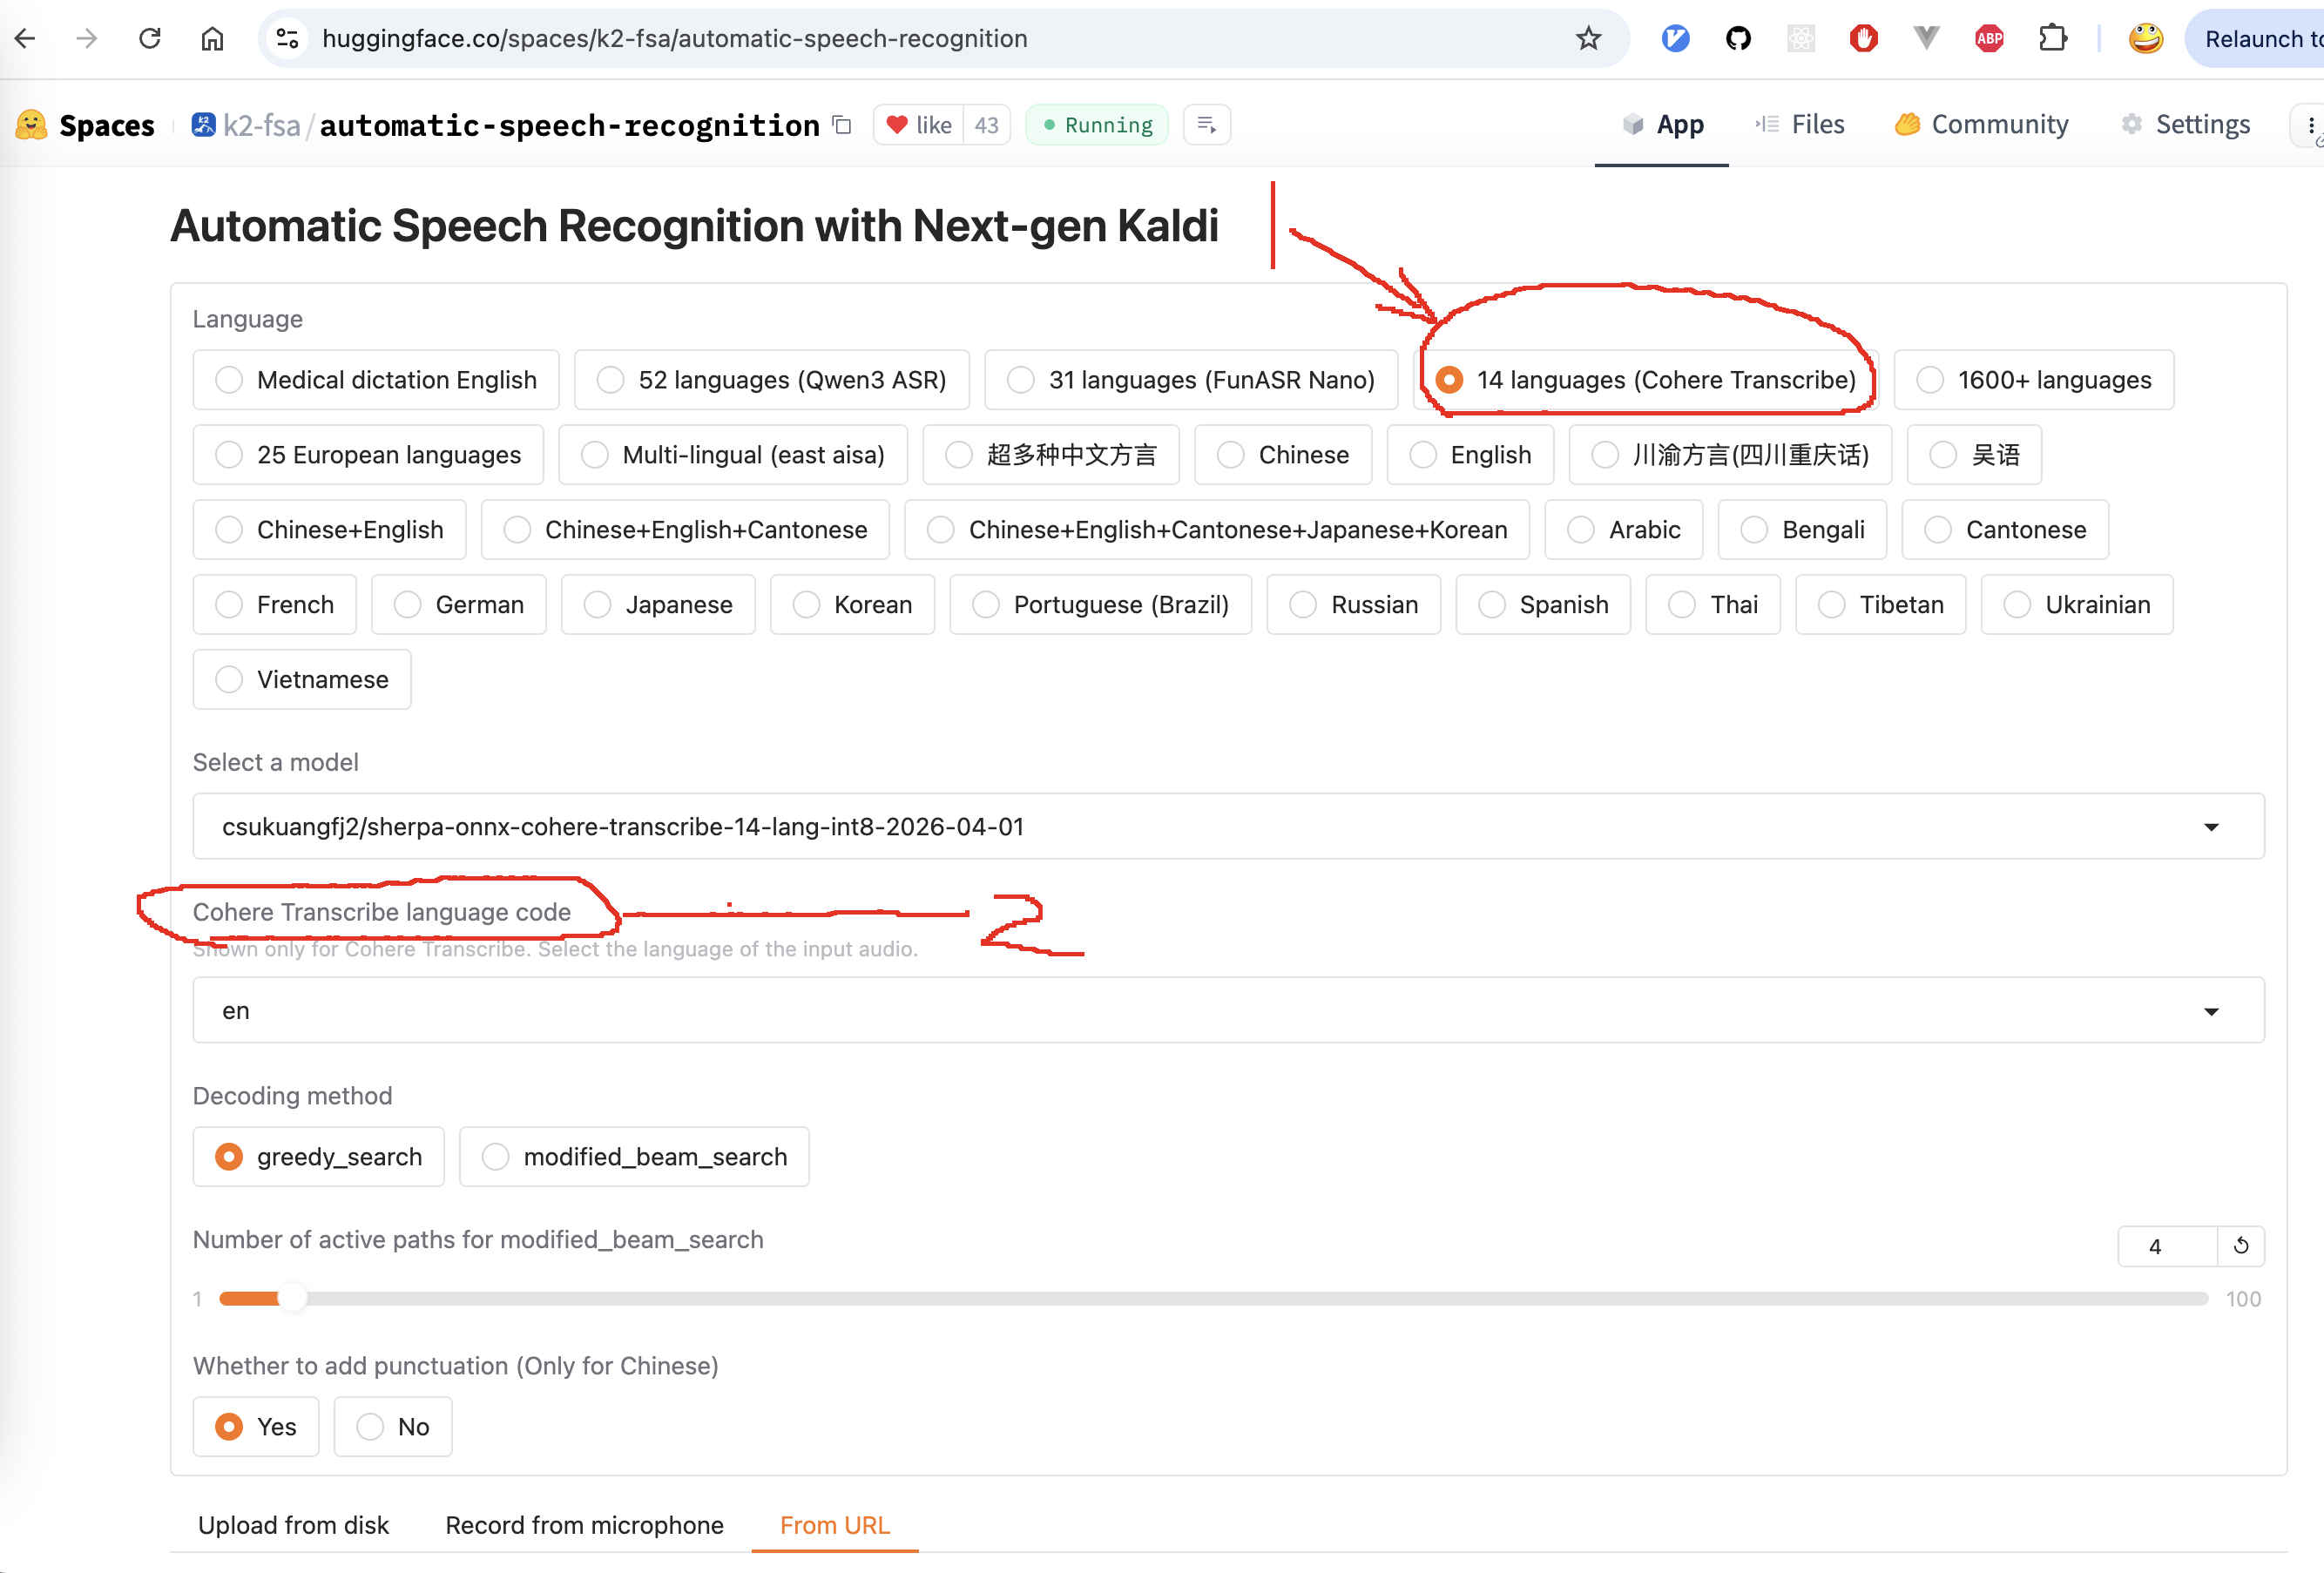Open the Upload from disk tab
The height and width of the screenshot is (1573, 2324).
pos(293,1525)
